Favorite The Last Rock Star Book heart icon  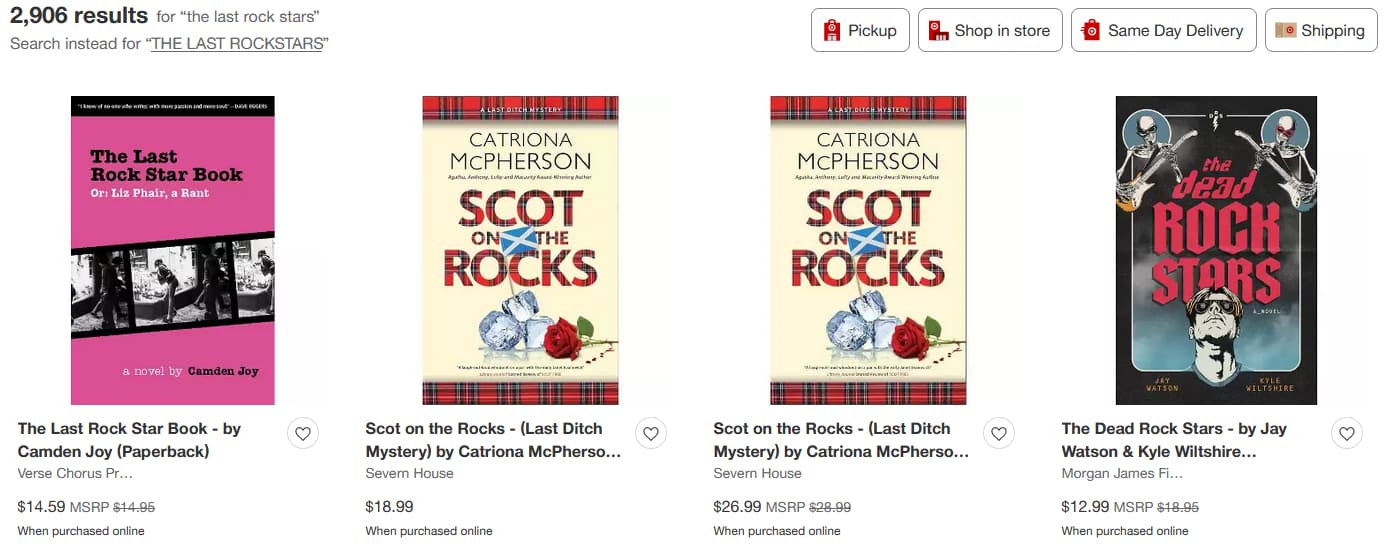[x=303, y=433]
